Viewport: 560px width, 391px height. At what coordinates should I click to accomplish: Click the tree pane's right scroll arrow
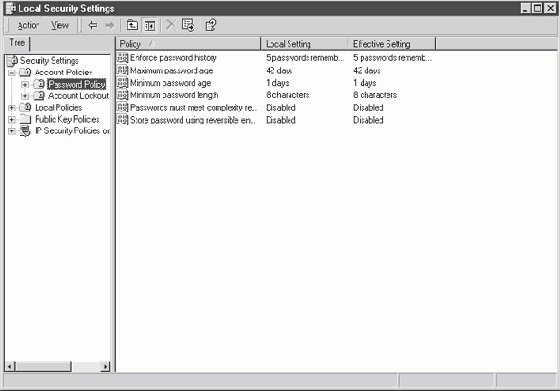[105, 366]
